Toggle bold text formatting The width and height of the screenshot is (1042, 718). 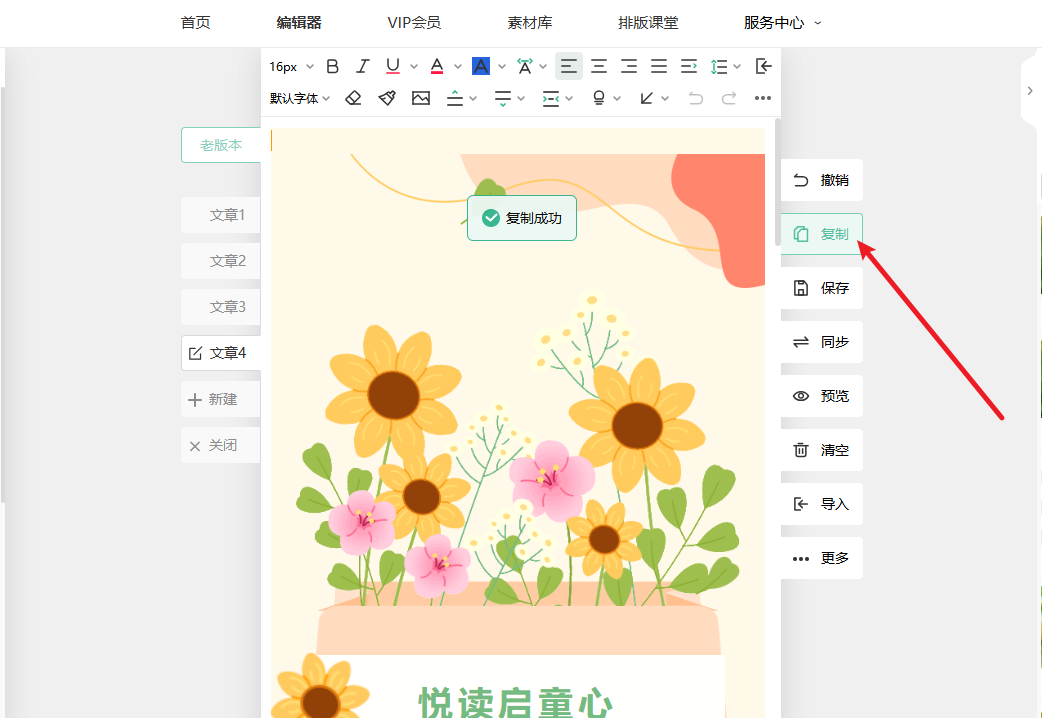tap(333, 66)
